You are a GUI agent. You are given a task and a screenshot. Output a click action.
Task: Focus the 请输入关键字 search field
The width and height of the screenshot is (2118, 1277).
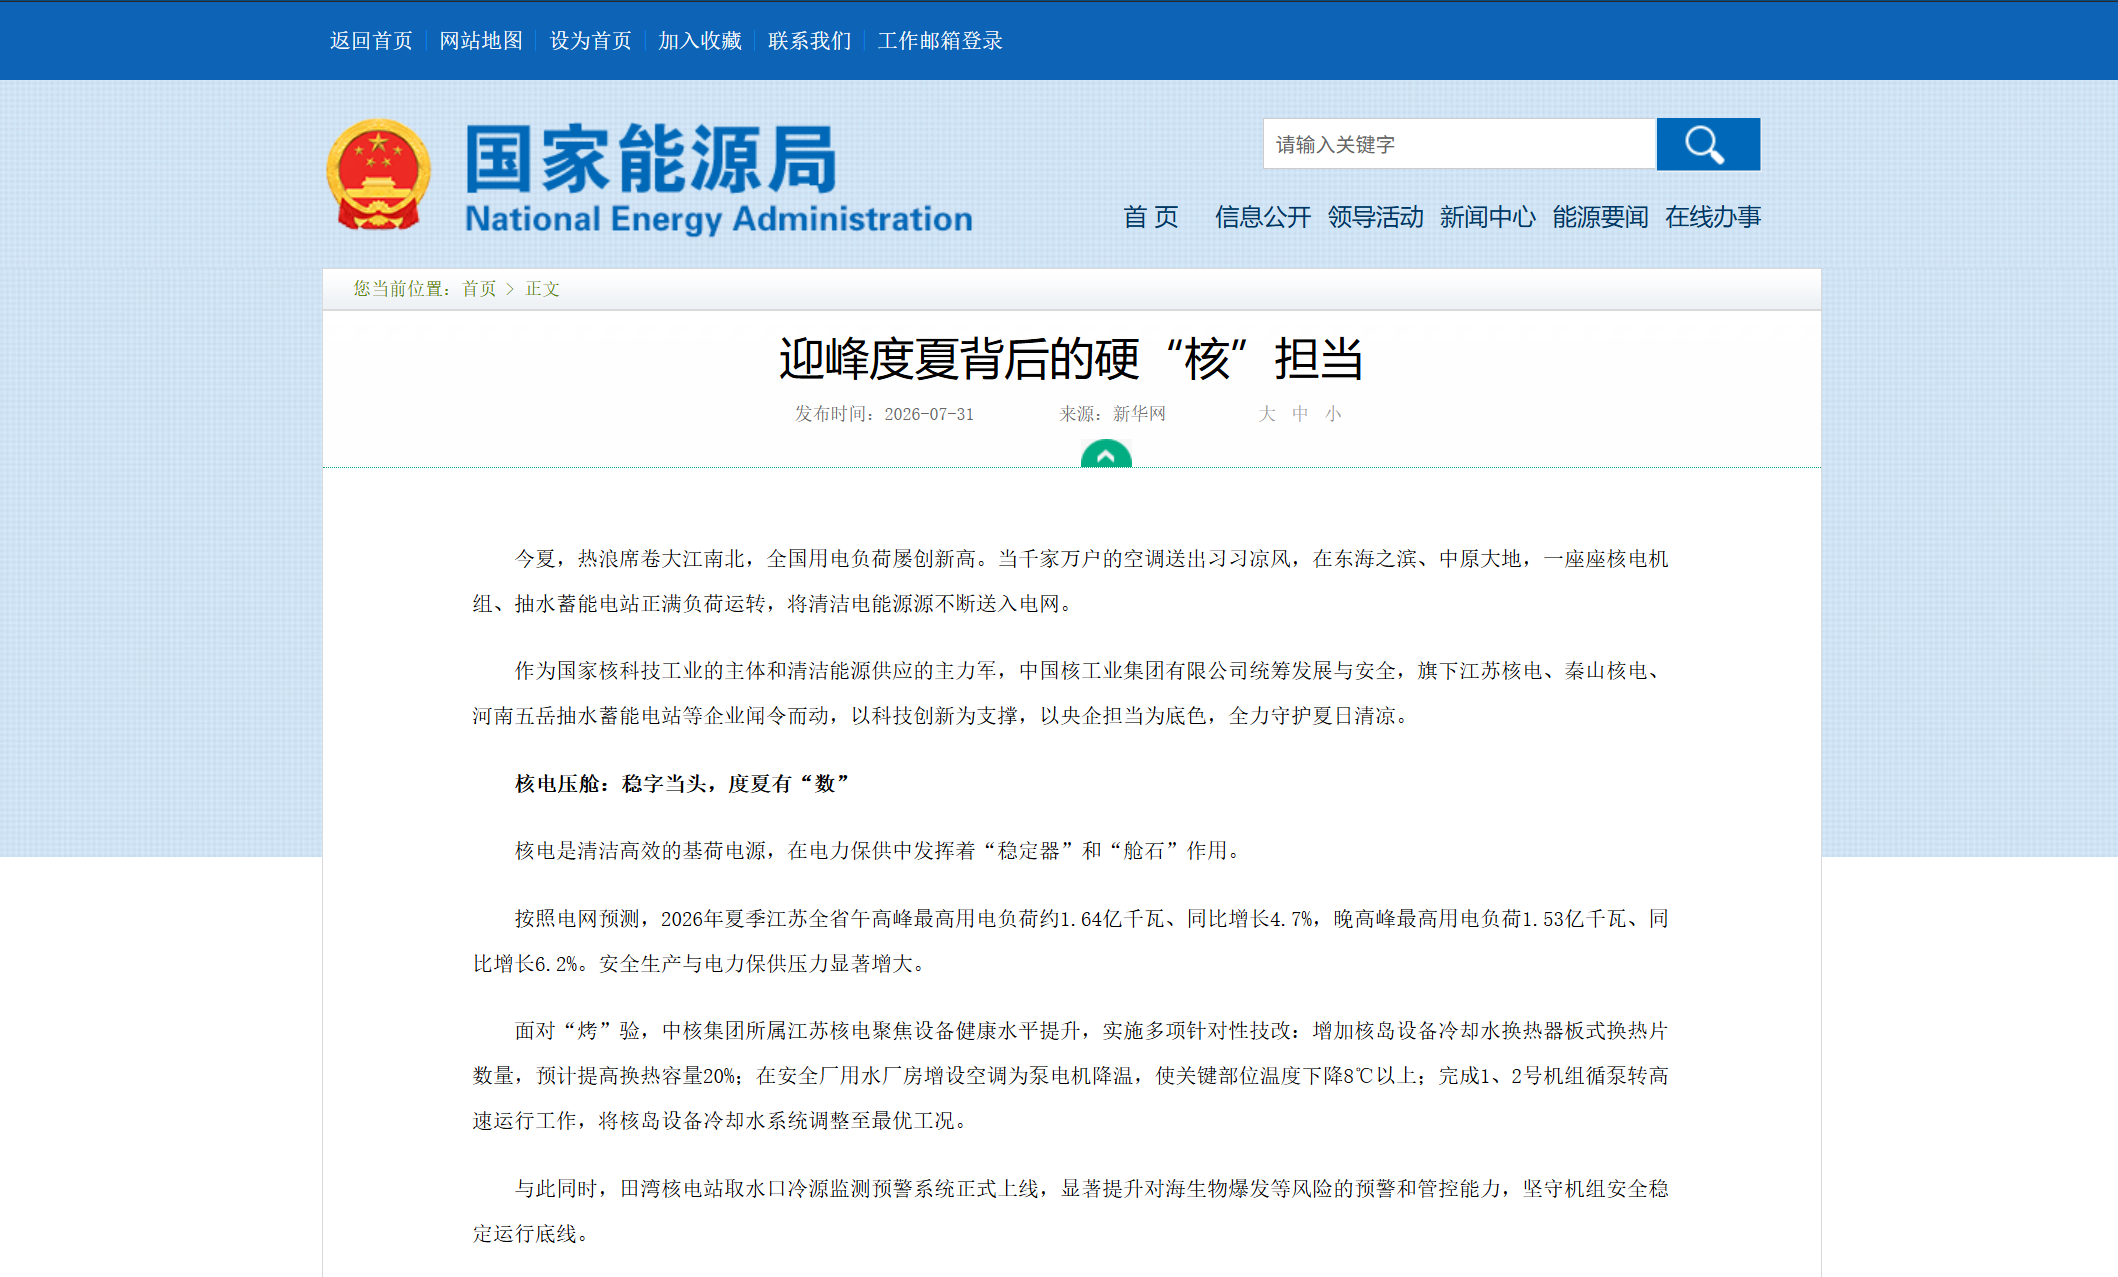click(1460, 144)
